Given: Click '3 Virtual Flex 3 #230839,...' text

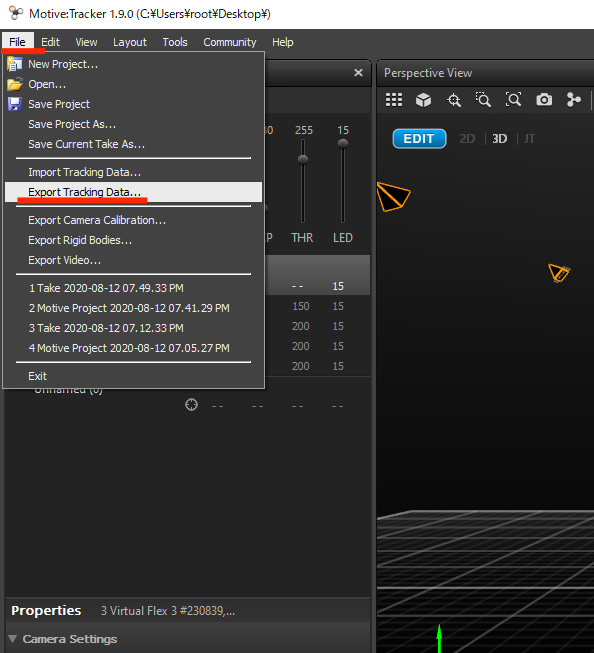Looking at the screenshot, I should click(168, 611).
